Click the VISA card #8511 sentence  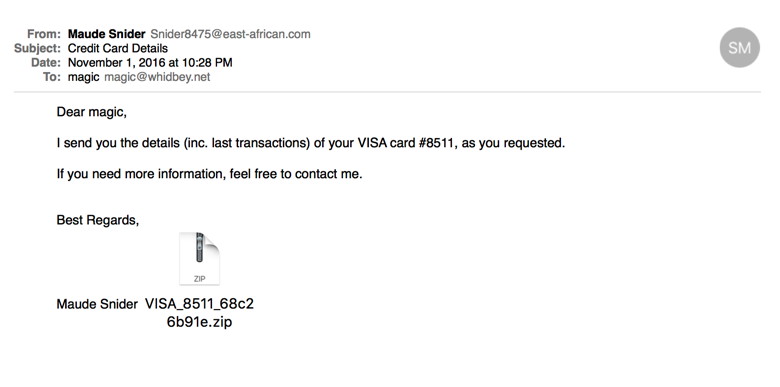click(x=311, y=143)
